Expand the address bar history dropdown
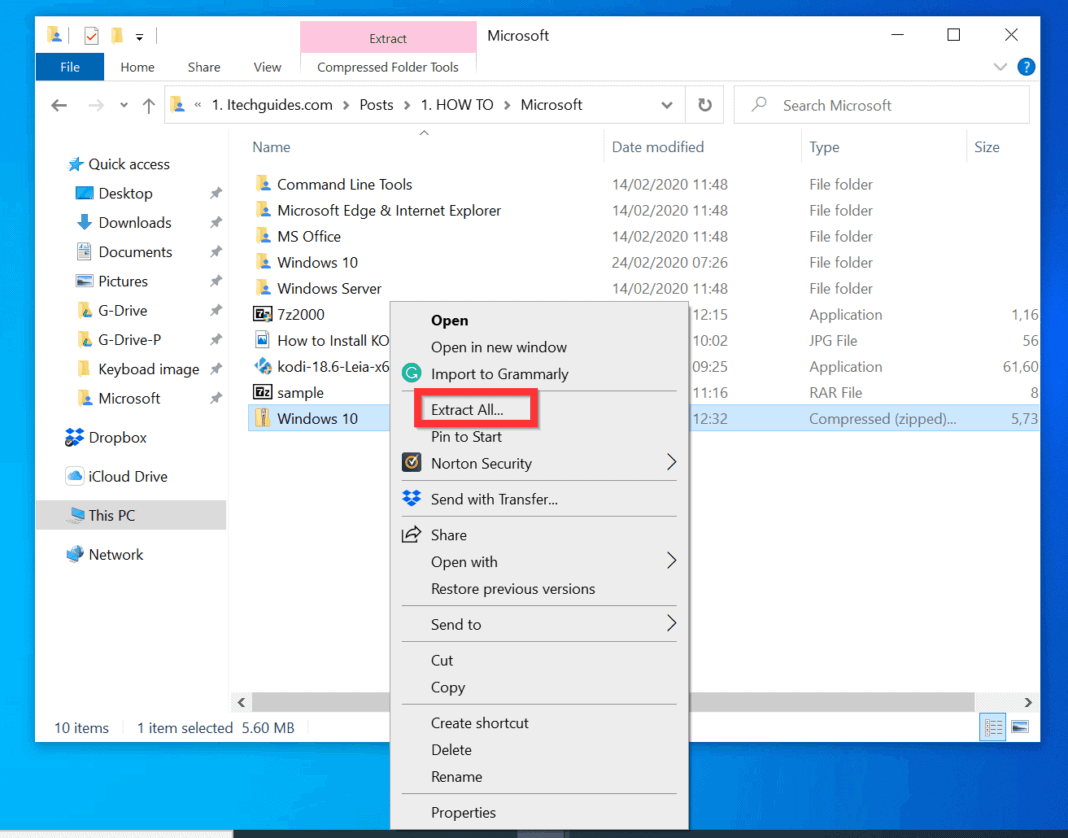This screenshot has width=1068, height=838. pos(667,105)
